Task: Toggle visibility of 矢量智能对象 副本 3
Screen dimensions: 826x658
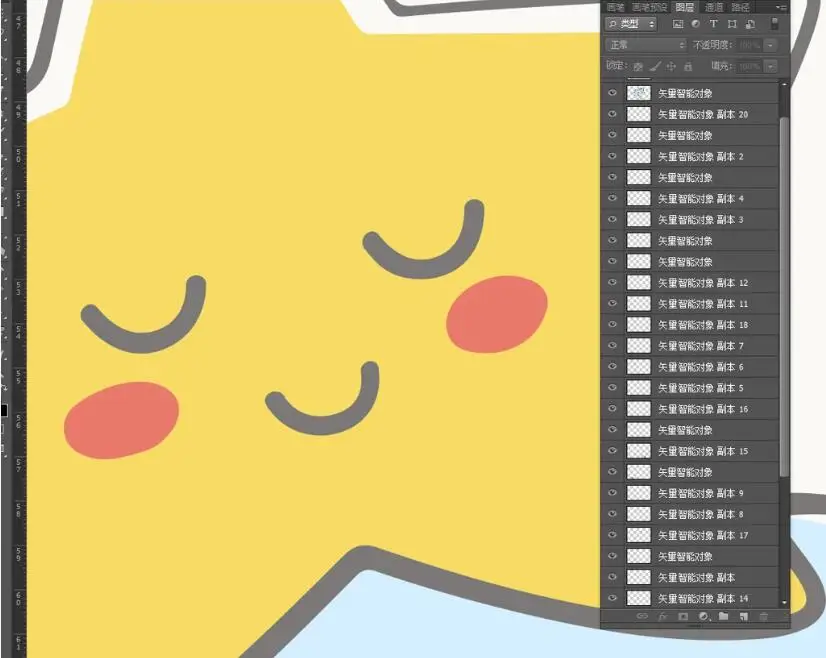Action: click(612, 219)
